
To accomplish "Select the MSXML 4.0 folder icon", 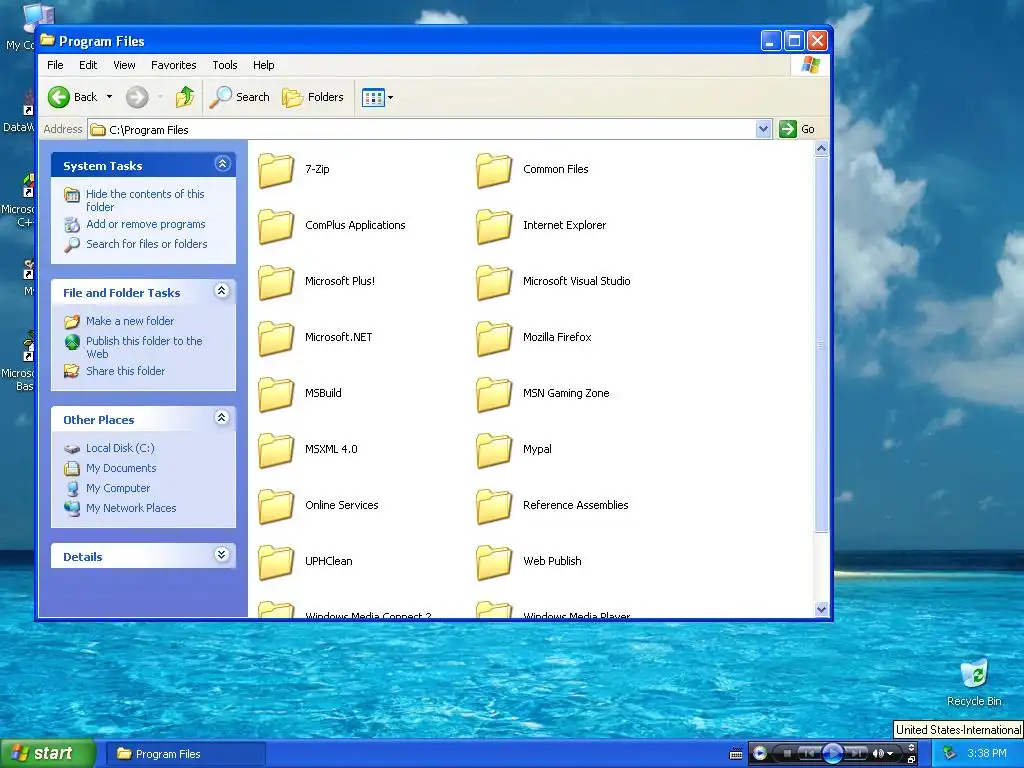I will pos(276,450).
